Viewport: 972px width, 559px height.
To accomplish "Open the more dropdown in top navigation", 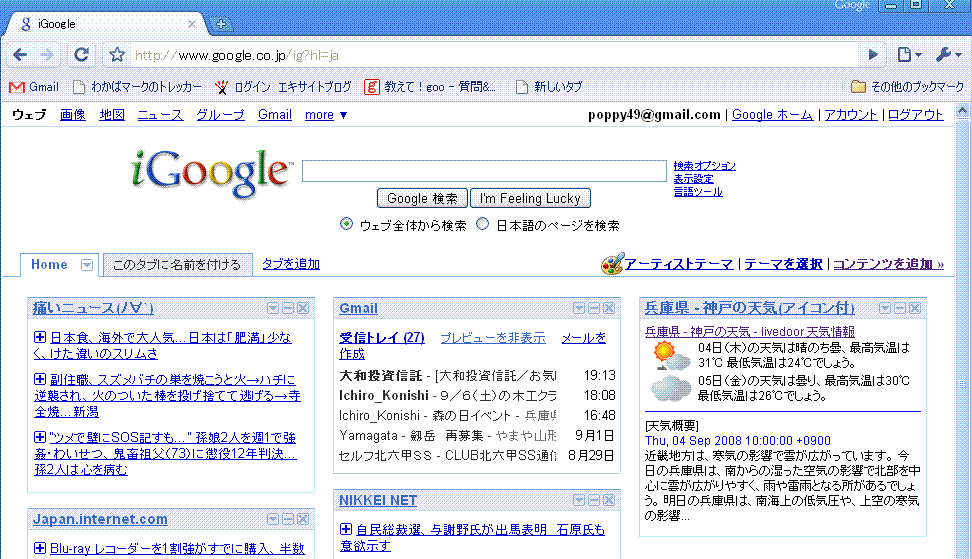I will pos(326,115).
